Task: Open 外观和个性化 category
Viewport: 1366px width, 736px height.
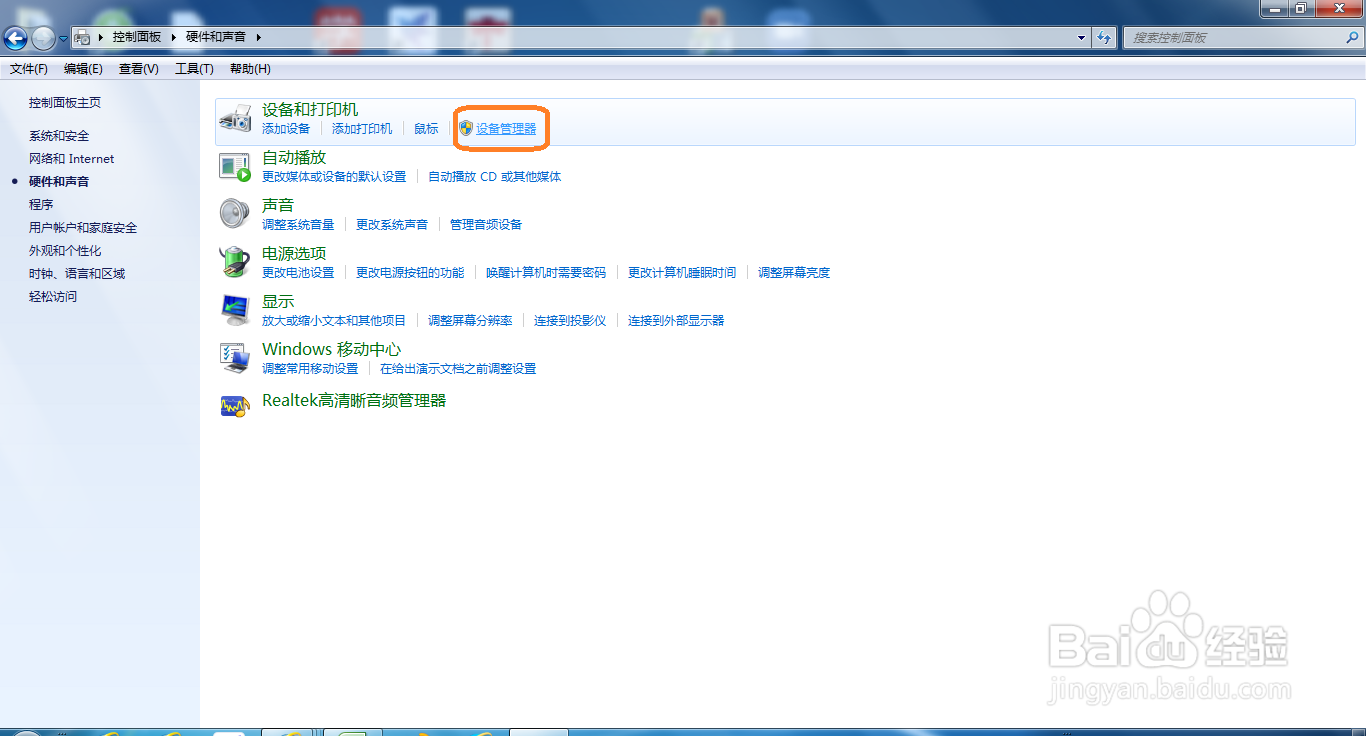Action: 65,251
